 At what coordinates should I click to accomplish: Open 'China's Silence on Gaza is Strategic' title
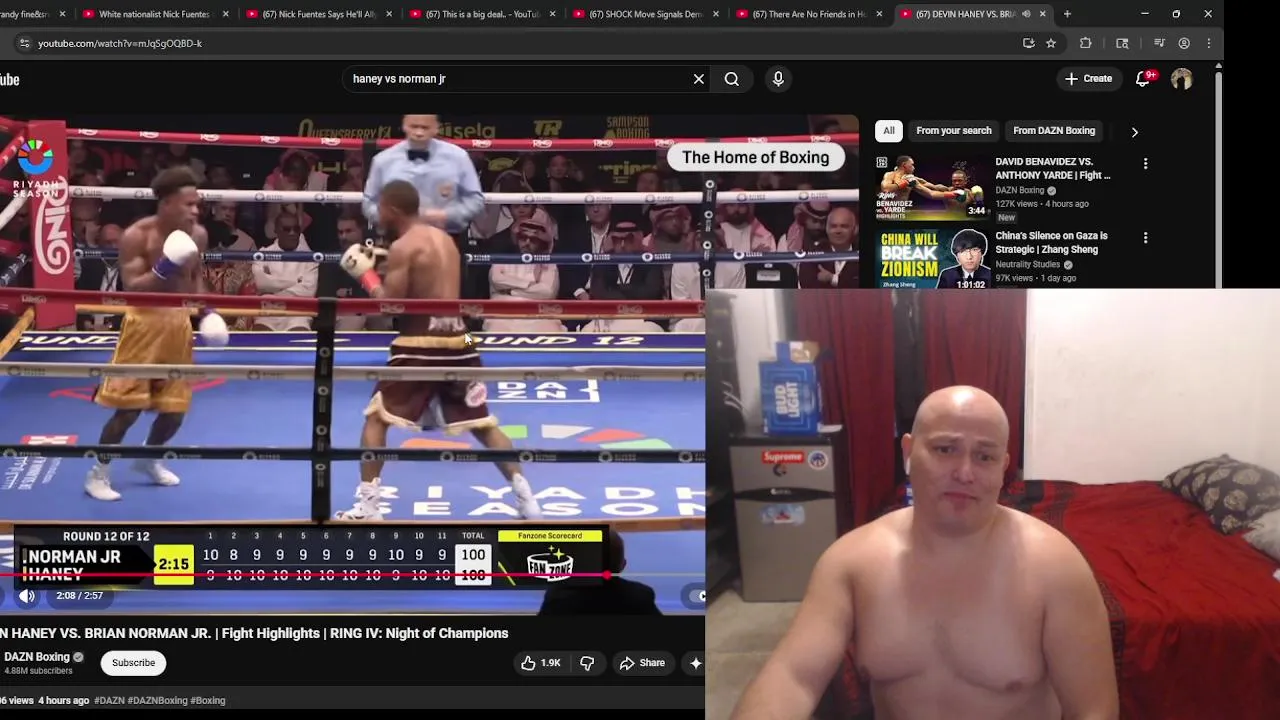1051,243
